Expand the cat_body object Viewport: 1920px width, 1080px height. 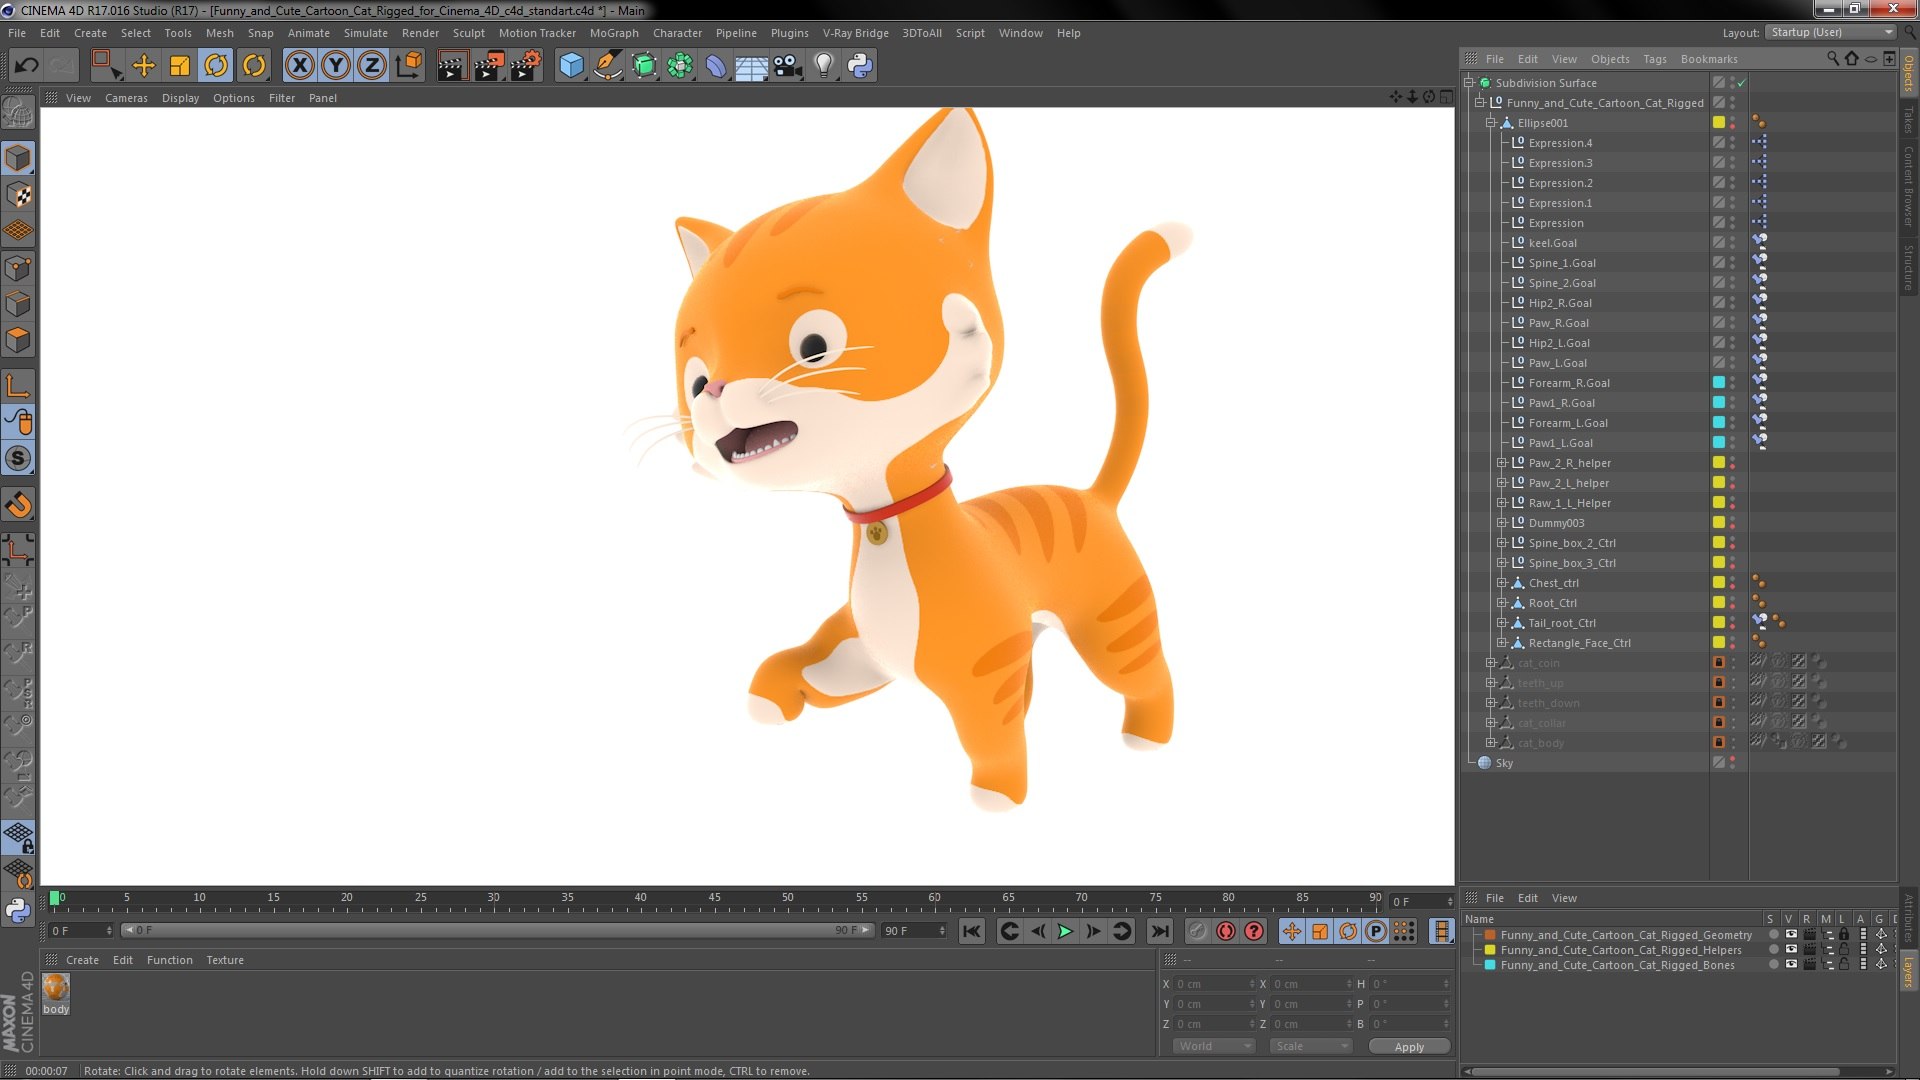1490,743
